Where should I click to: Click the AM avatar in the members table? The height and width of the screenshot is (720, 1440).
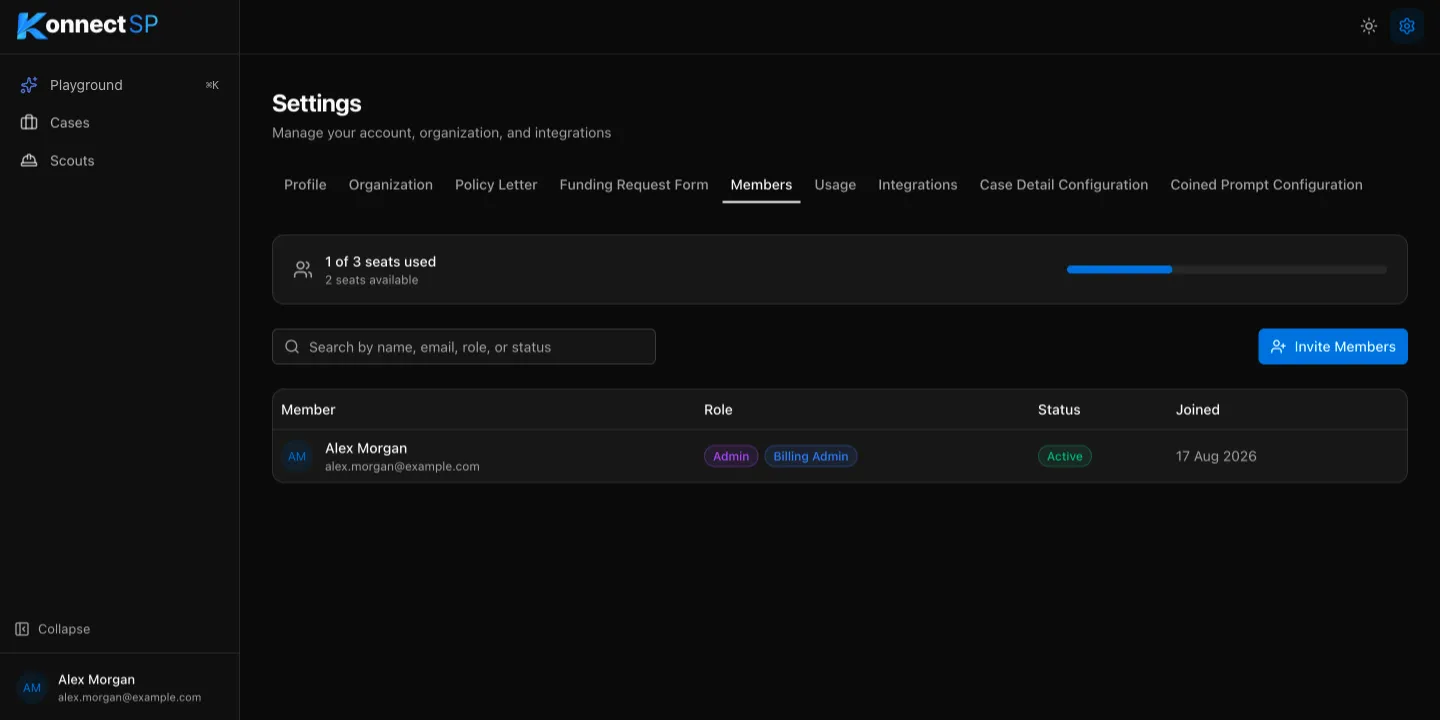click(x=297, y=457)
